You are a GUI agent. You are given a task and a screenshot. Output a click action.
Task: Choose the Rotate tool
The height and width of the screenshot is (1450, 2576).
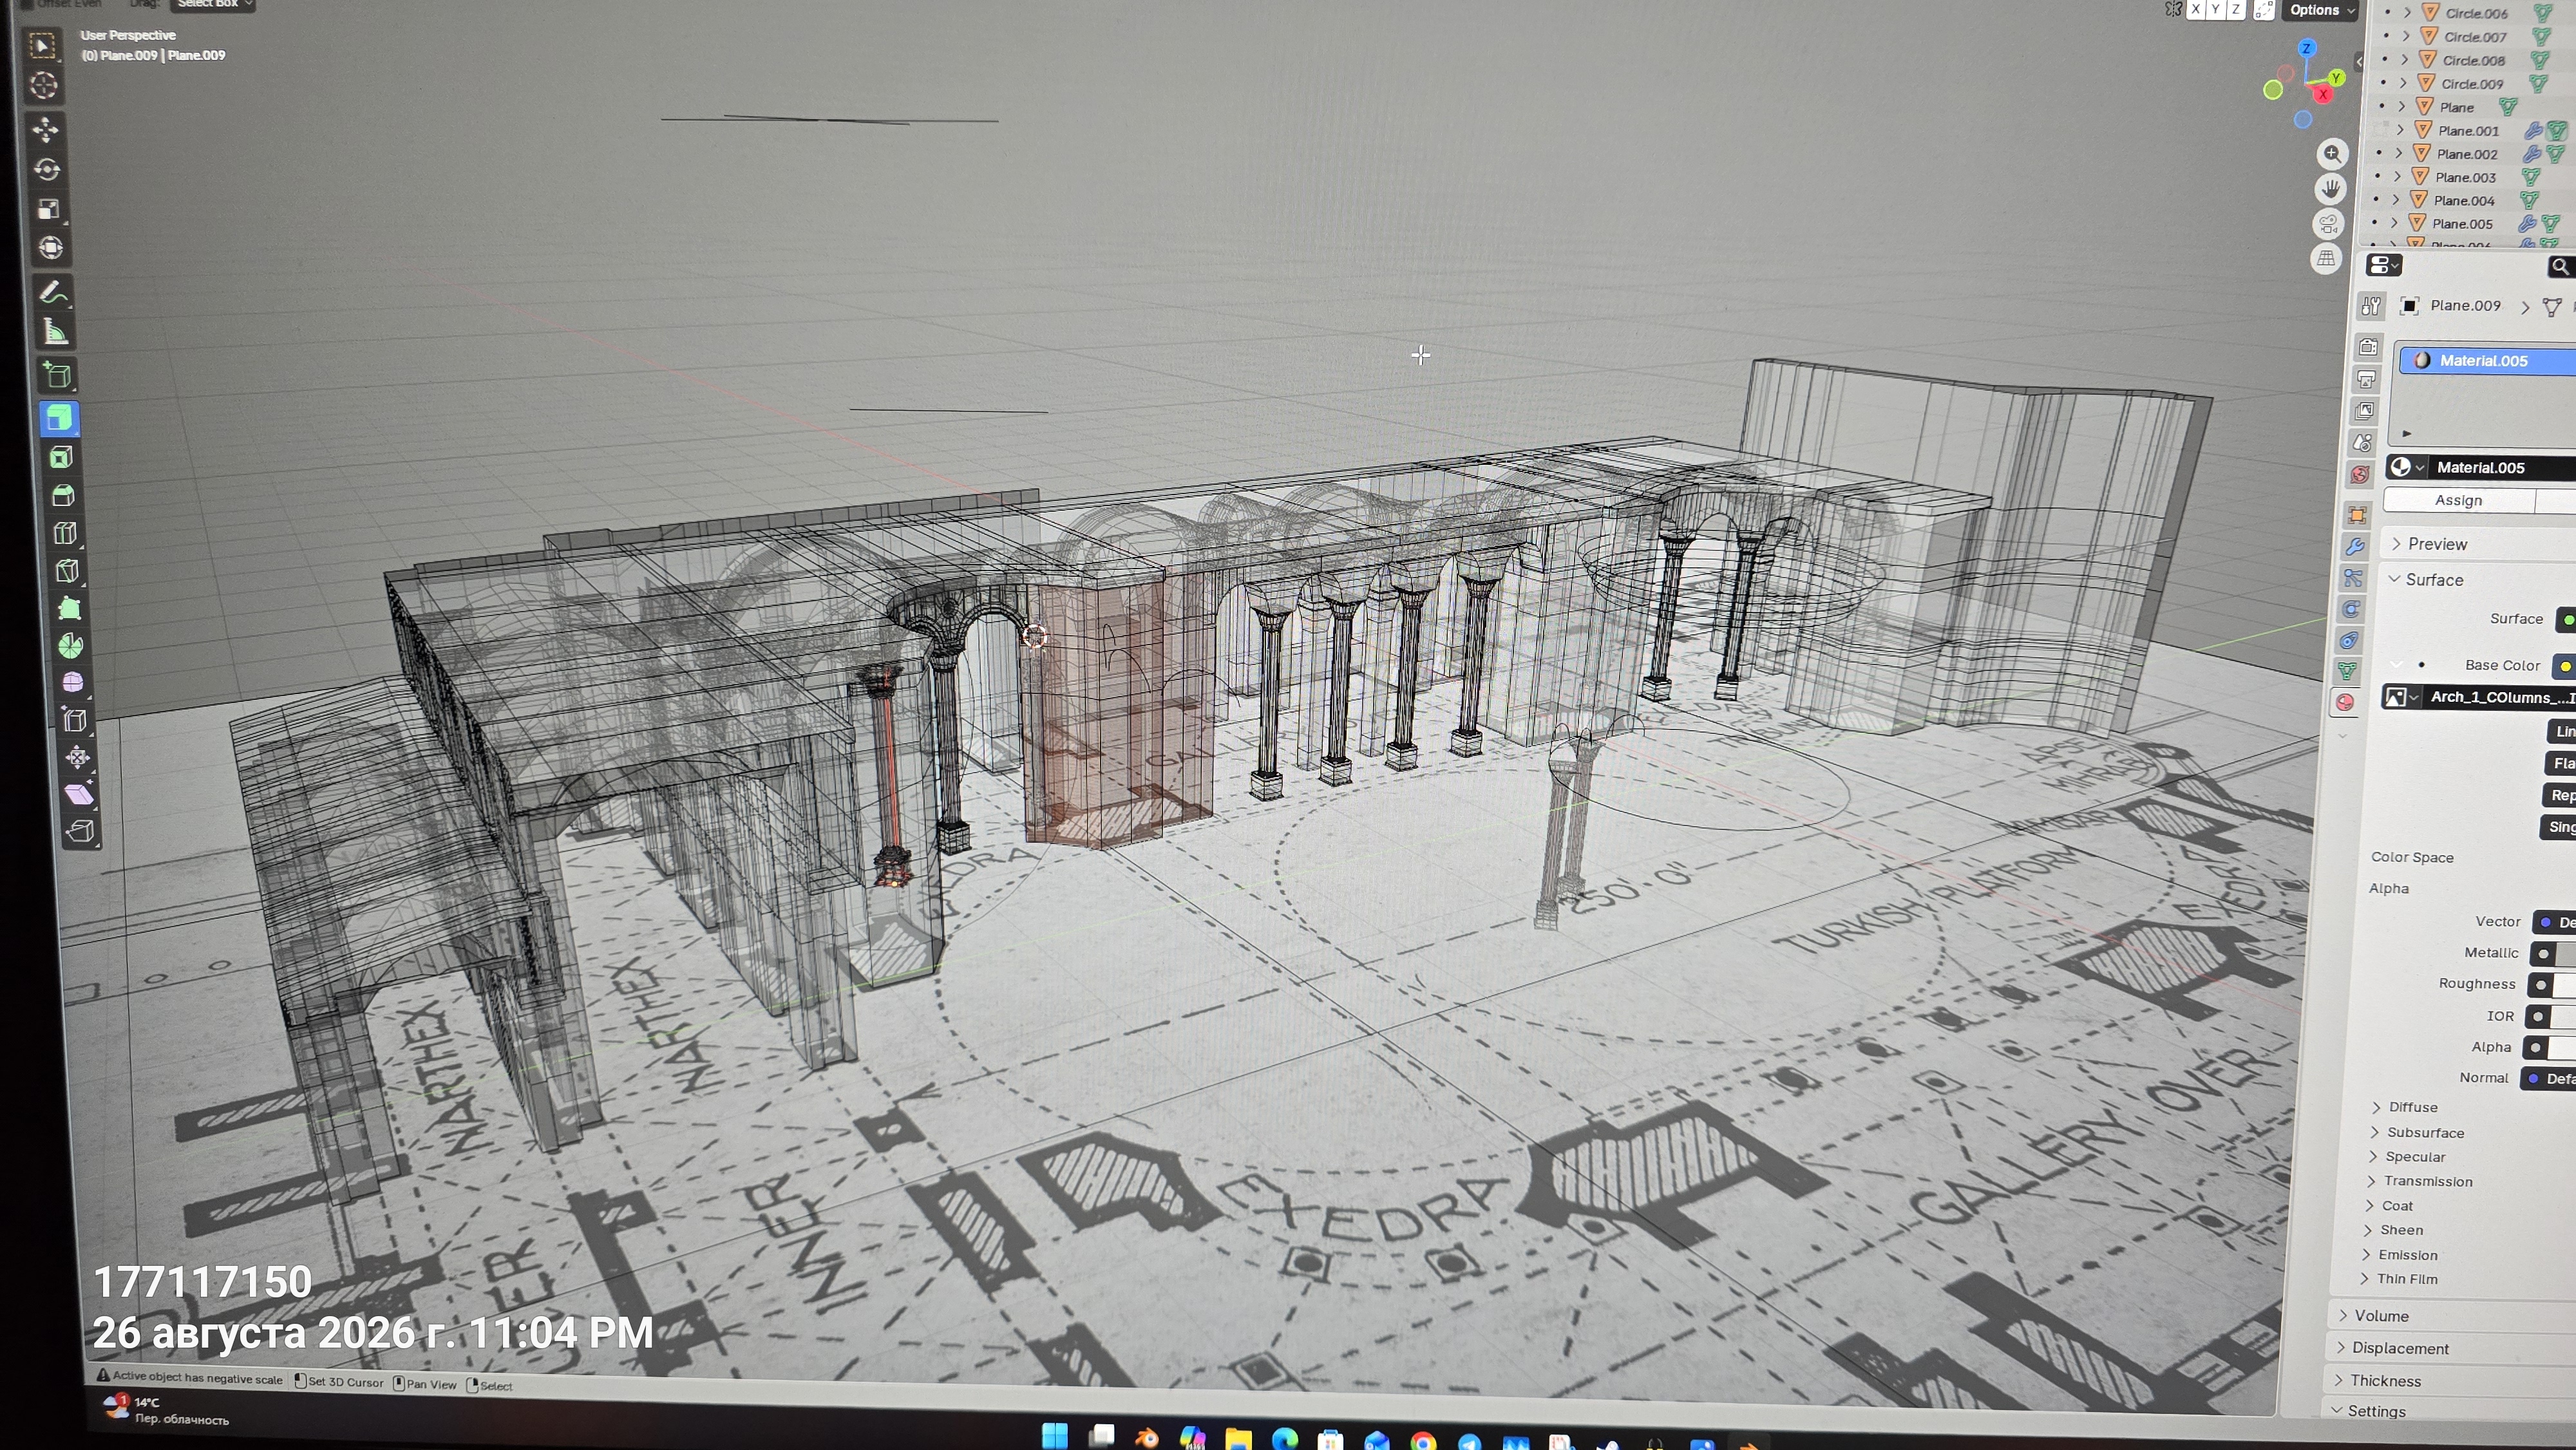tap(48, 169)
